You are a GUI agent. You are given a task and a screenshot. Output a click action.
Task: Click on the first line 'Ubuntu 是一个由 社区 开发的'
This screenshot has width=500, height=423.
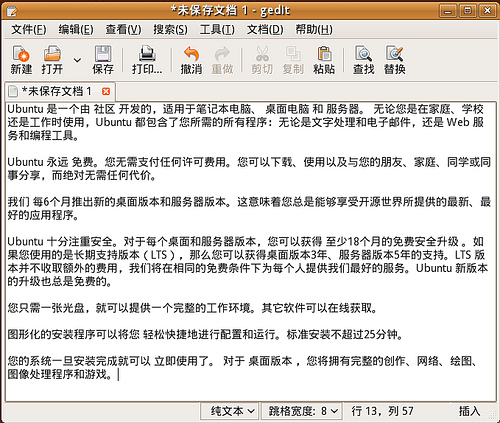245,109
